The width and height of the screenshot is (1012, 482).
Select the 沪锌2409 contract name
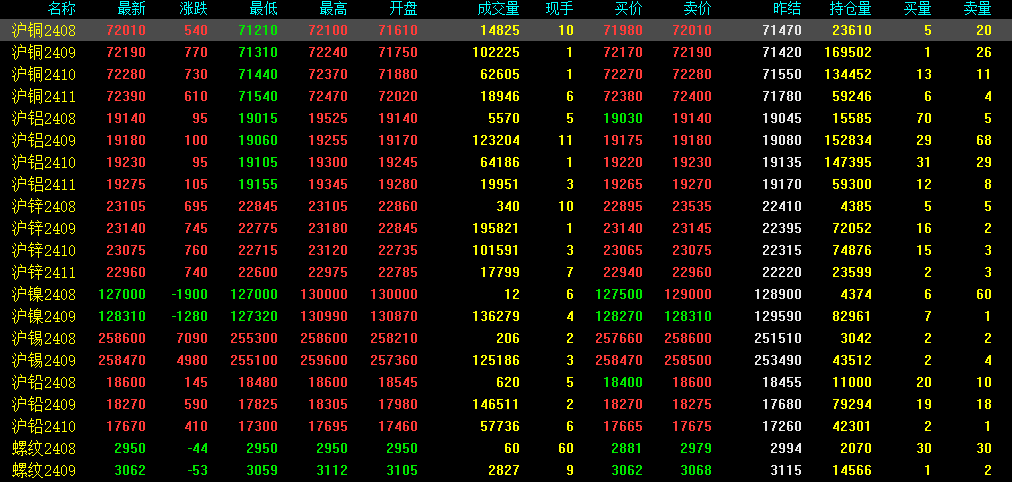coord(44,228)
